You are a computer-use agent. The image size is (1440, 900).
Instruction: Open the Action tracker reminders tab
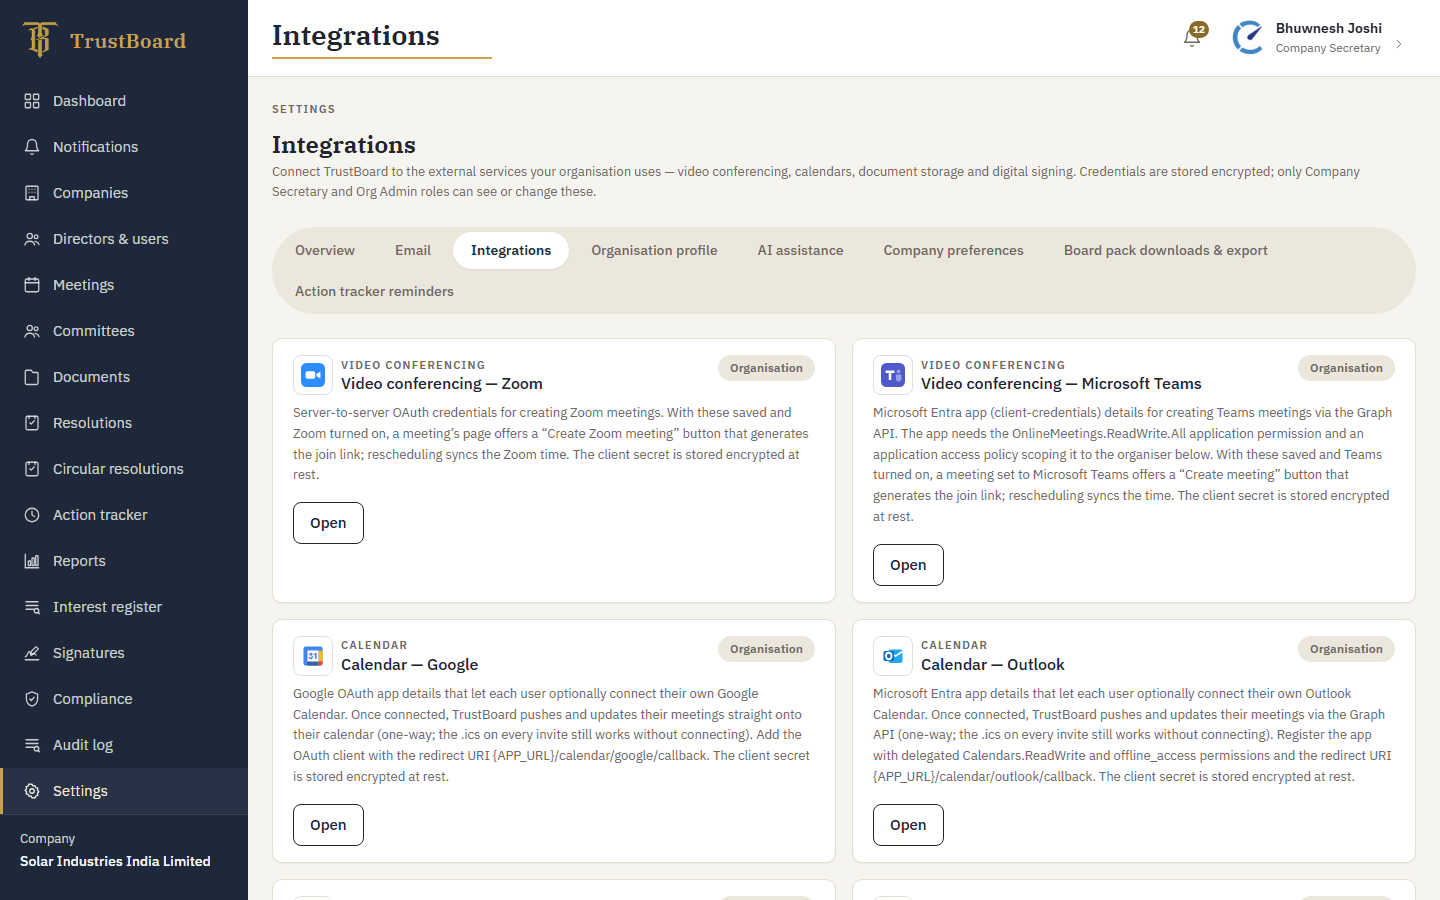[x=374, y=291]
